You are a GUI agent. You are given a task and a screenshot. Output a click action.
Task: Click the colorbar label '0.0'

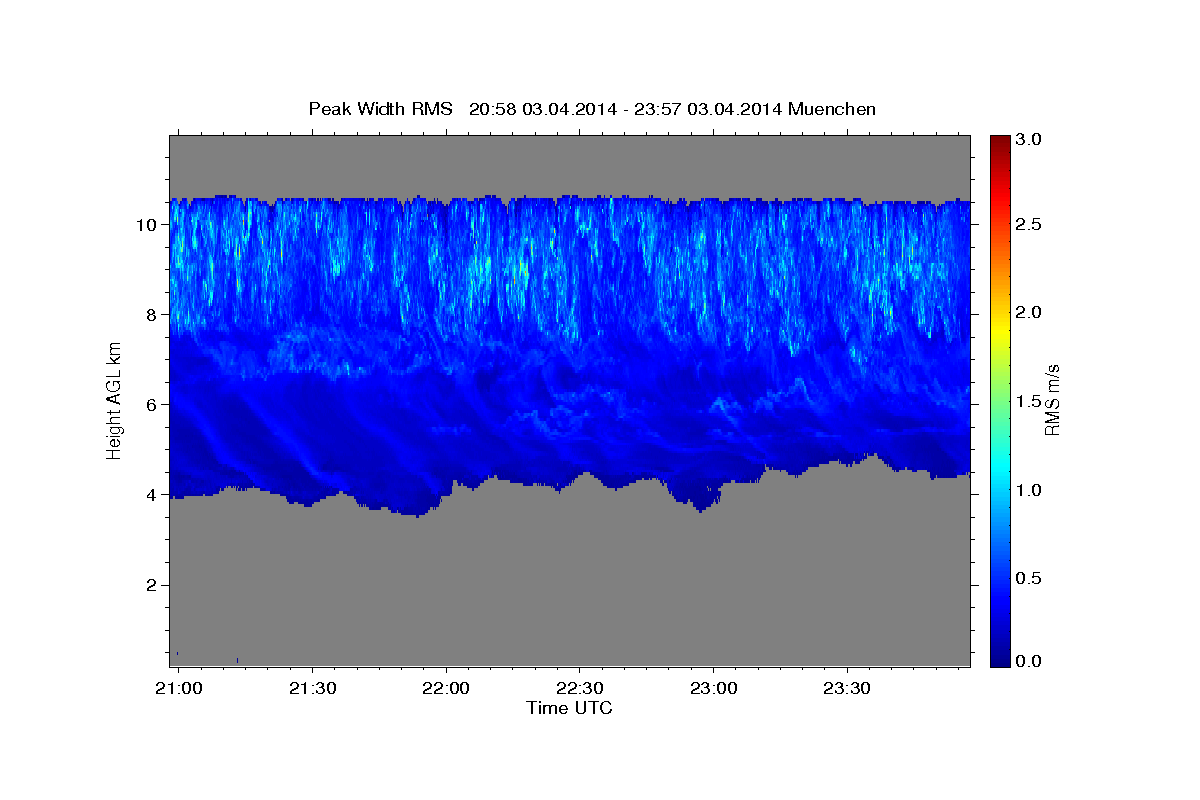pos(1029,661)
